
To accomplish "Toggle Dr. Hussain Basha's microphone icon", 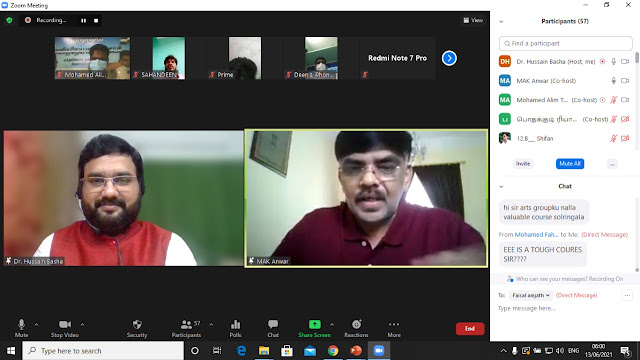I will click(x=613, y=62).
